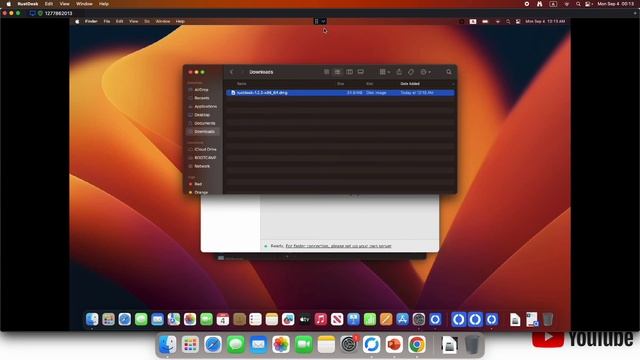Click the Finder share icon
The width and height of the screenshot is (640, 360).
[399, 72]
